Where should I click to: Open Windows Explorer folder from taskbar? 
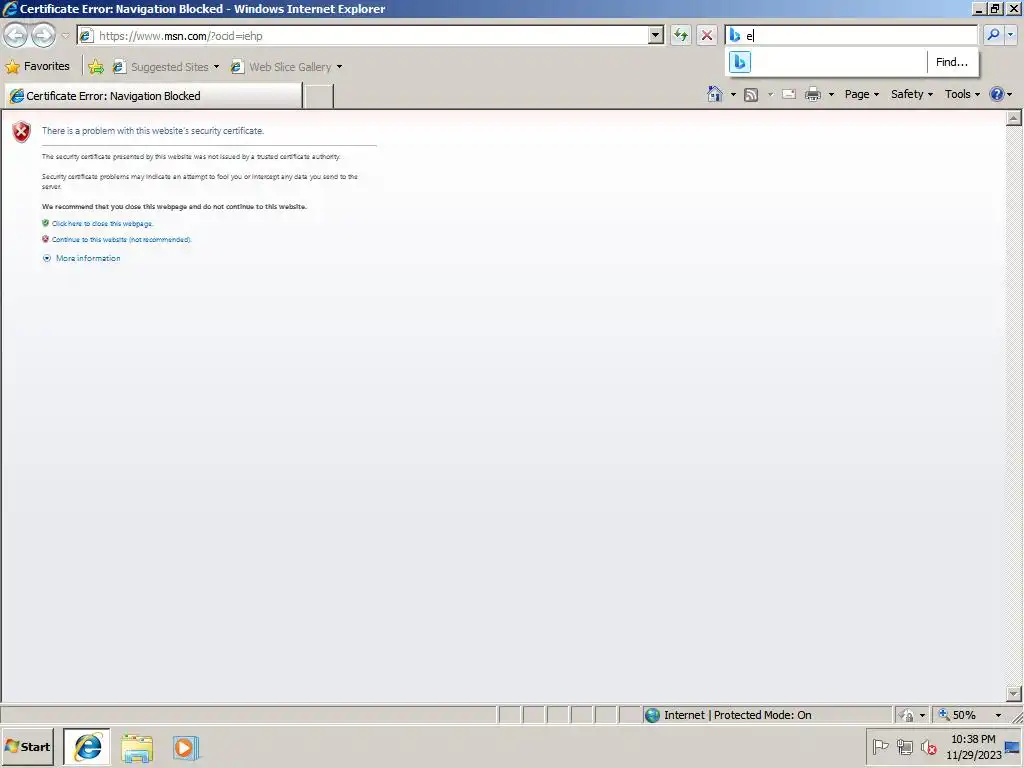click(x=136, y=748)
